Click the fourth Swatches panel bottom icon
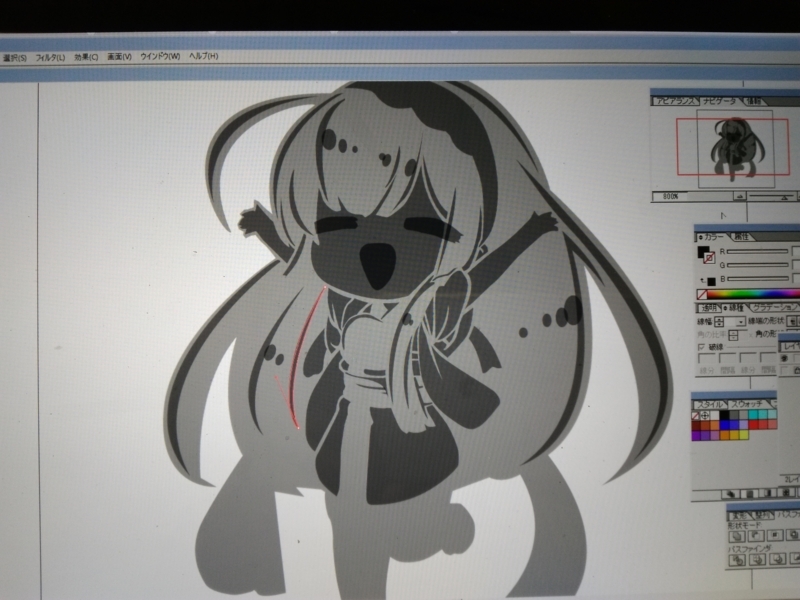The width and height of the screenshot is (800, 600). click(787, 493)
